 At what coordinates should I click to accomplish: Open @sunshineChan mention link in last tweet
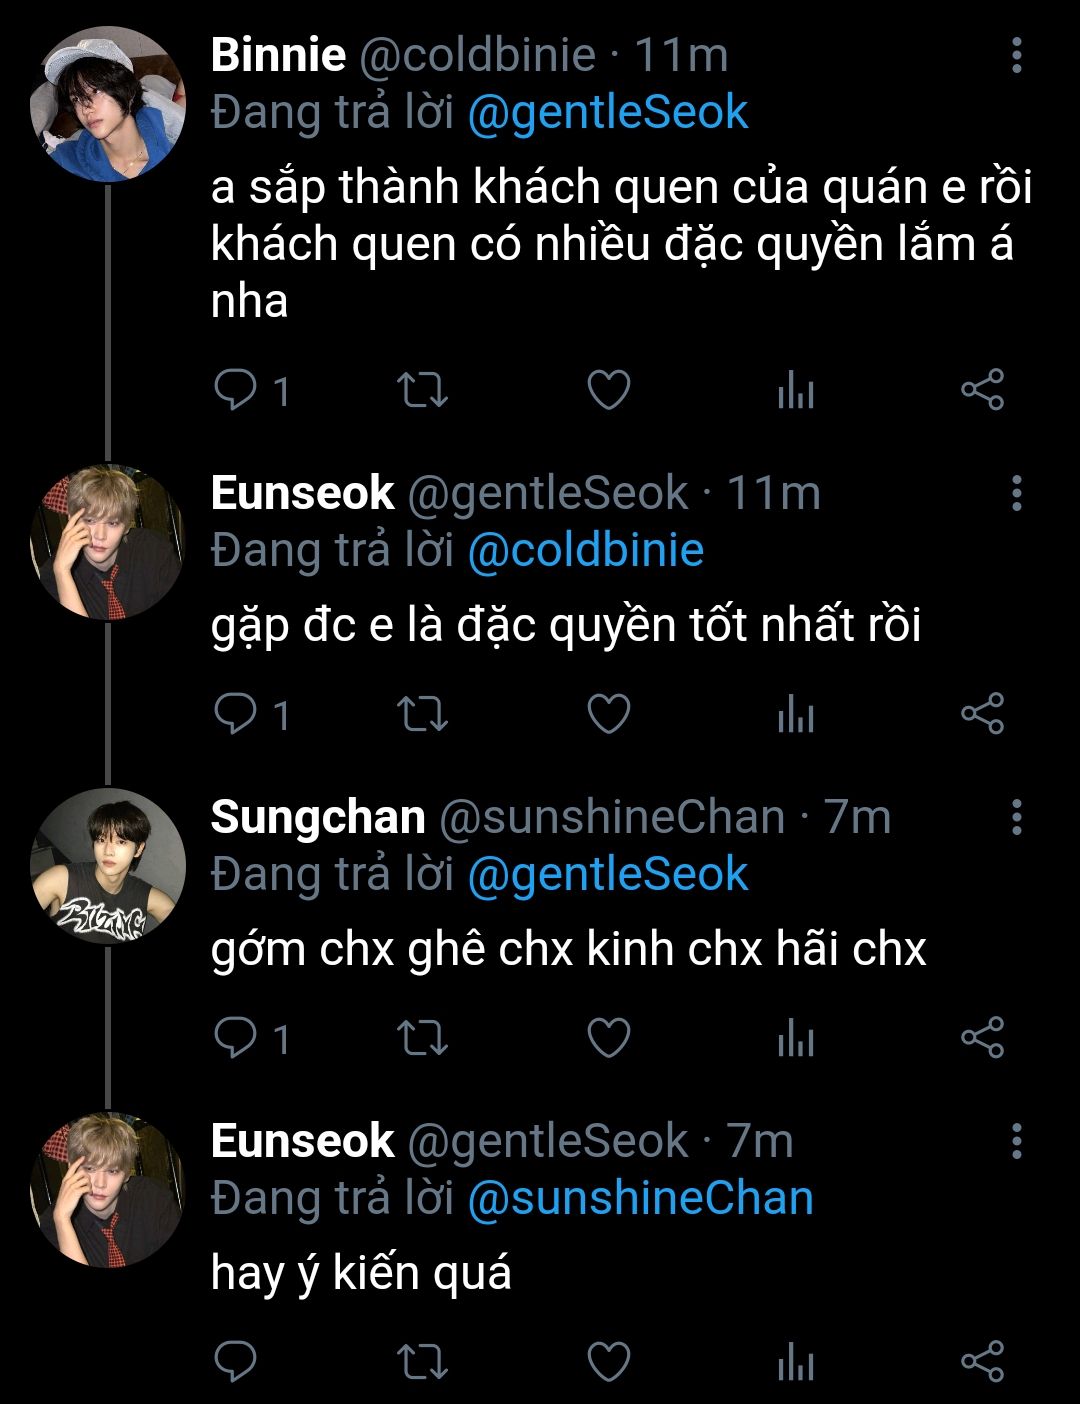pos(640,1198)
